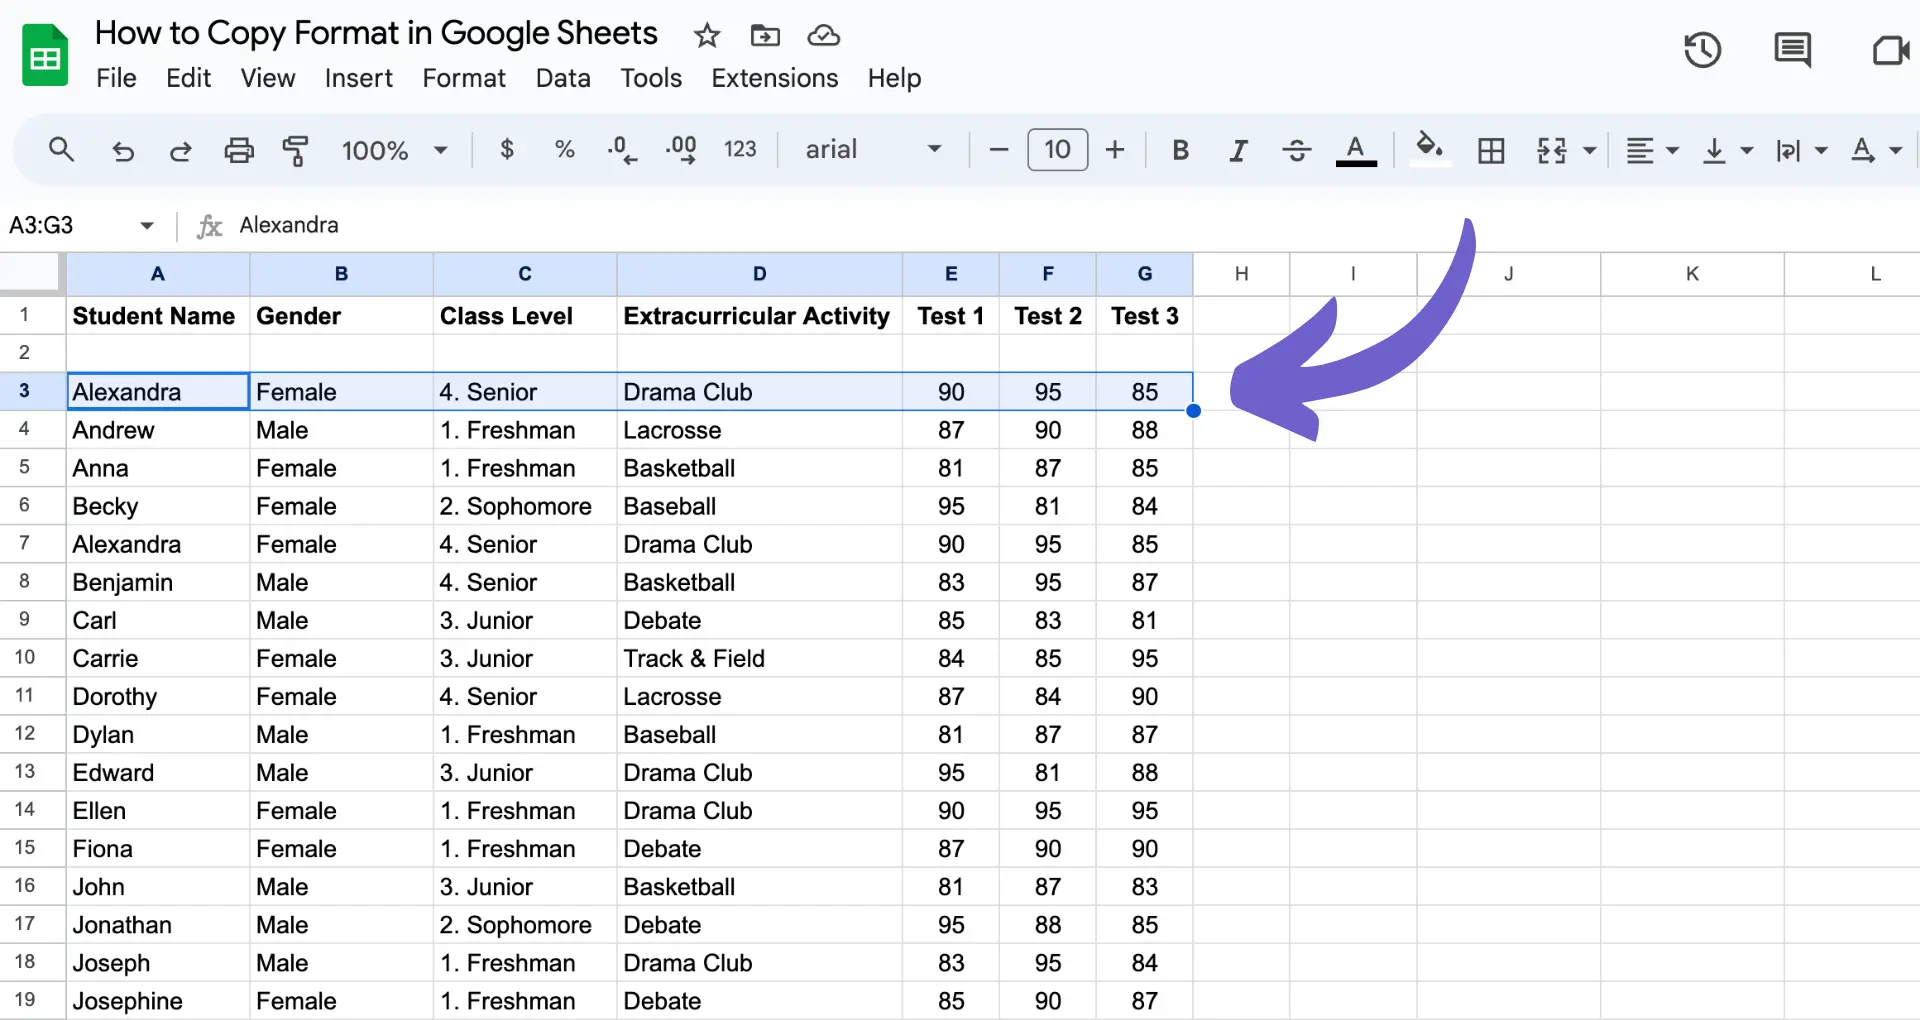
Task: Select column D header
Action: (760, 274)
